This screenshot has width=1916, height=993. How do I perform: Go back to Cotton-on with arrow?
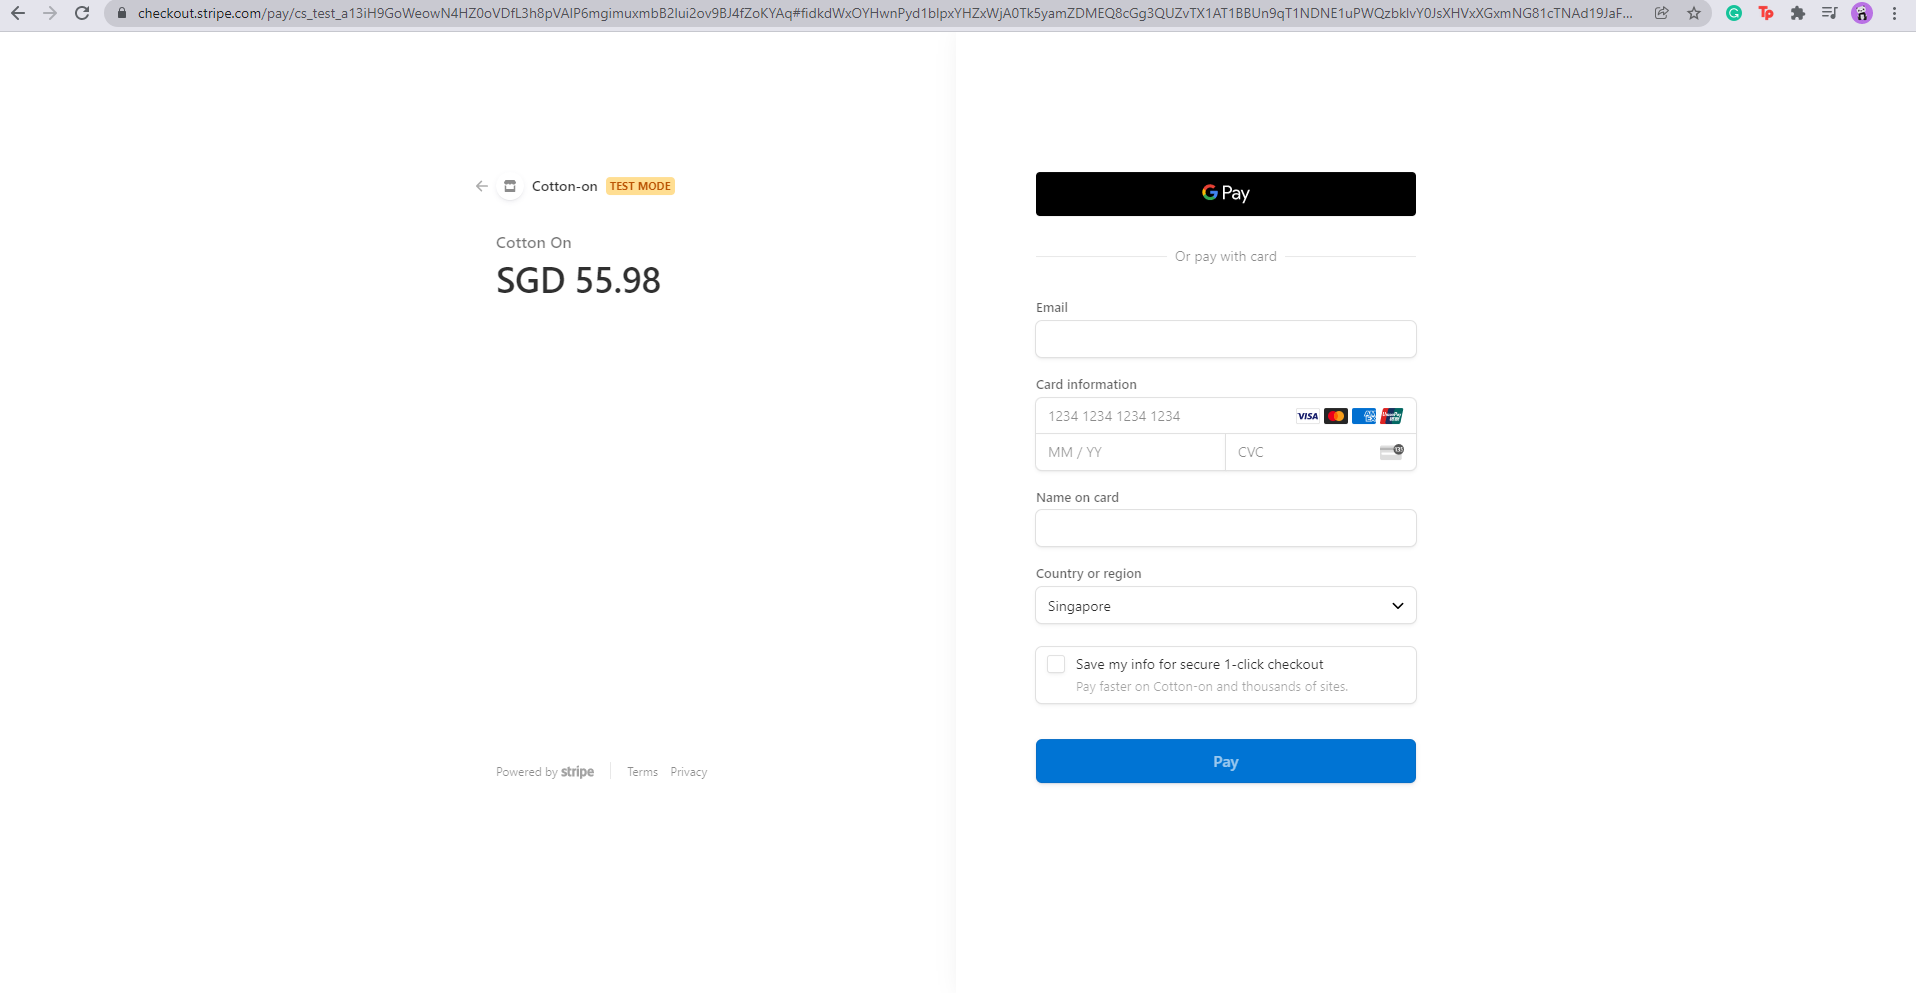click(x=482, y=186)
